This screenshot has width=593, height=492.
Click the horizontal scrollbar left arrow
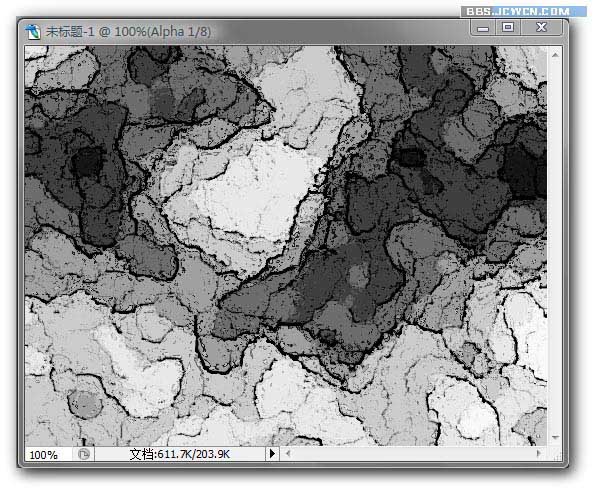pyautogui.click(x=288, y=453)
